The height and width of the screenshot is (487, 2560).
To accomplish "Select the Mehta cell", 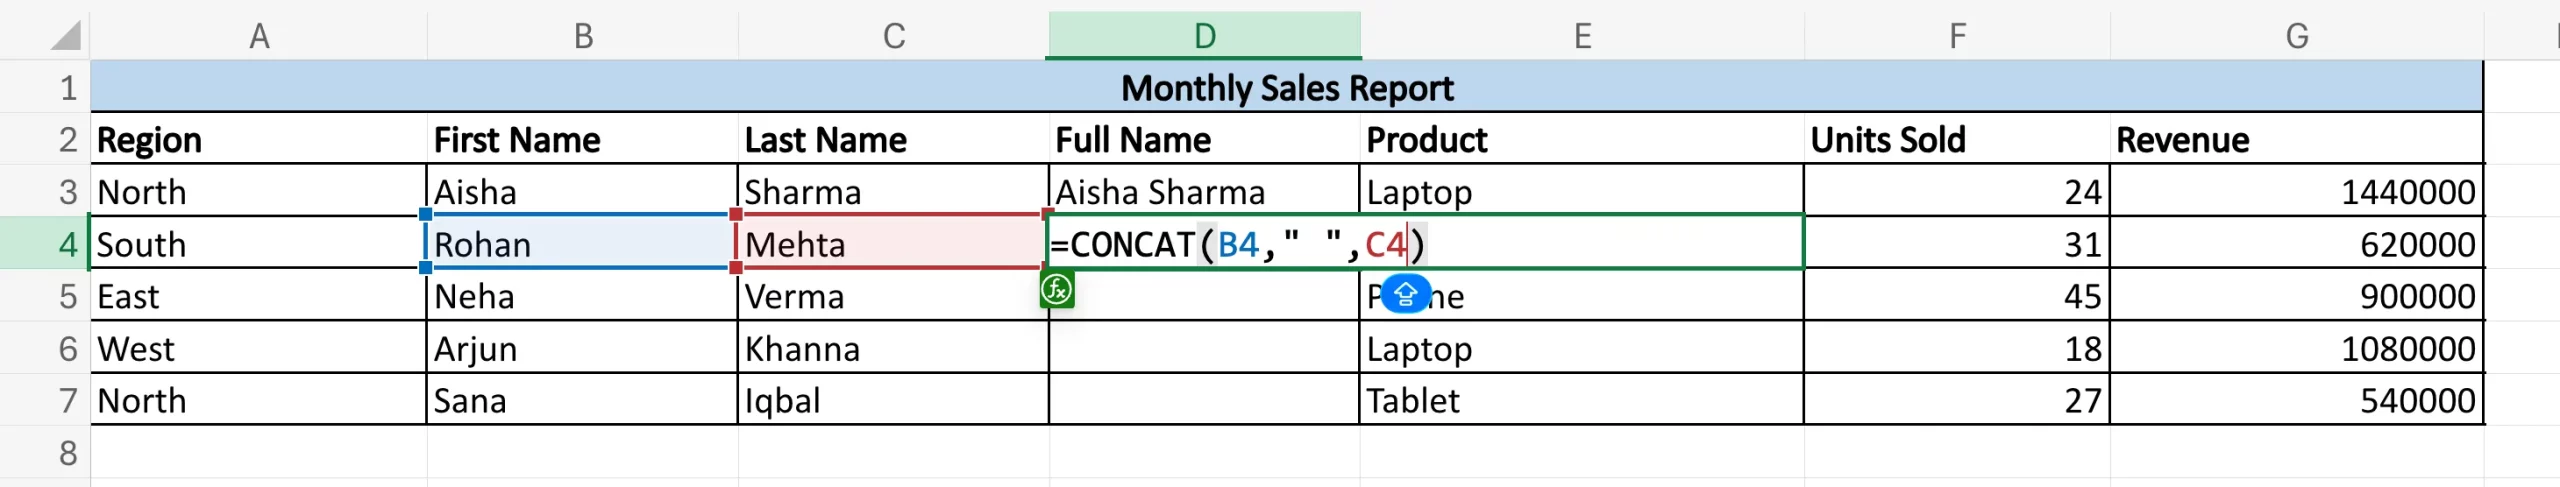I will point(892,244).
